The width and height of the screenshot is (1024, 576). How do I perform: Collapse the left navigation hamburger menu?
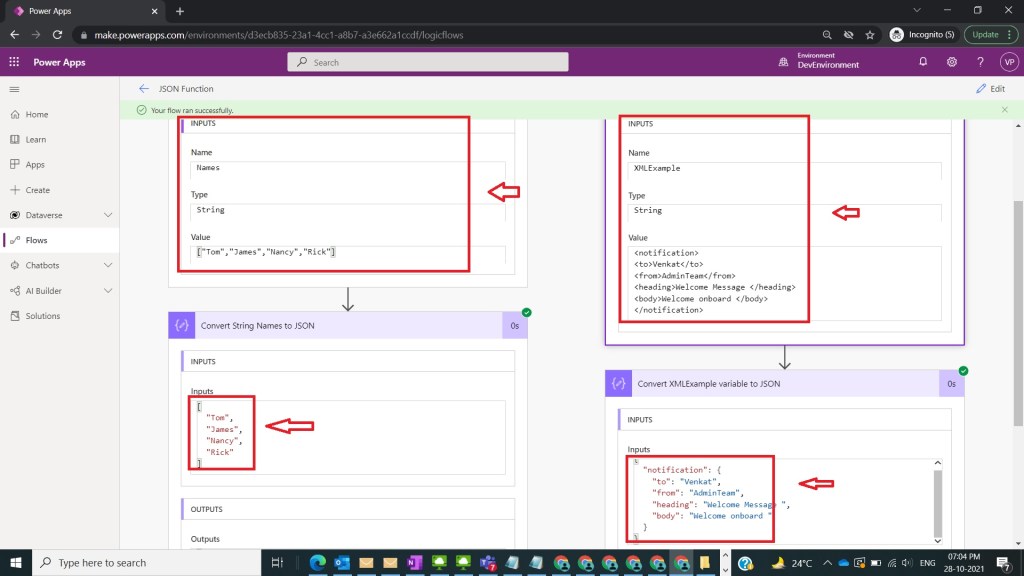pos(14,89)
